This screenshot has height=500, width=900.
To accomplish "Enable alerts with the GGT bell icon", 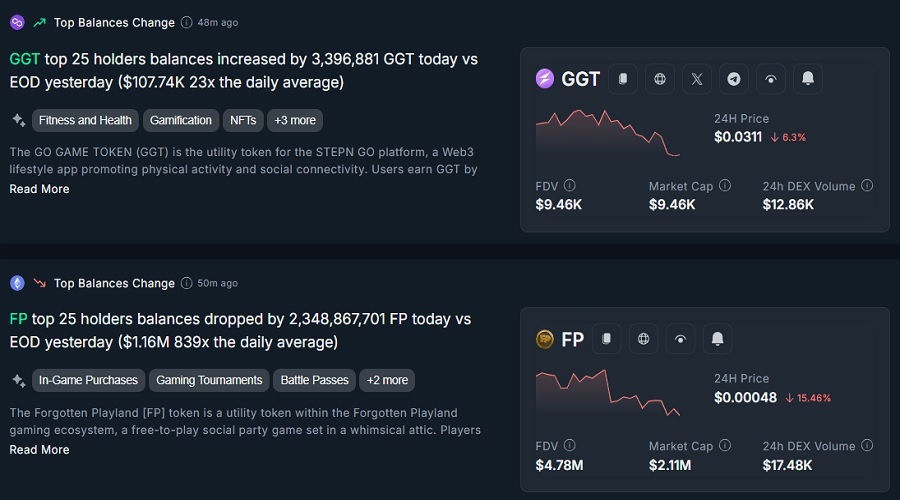I will pyautogui.click(x=807, y=79).
